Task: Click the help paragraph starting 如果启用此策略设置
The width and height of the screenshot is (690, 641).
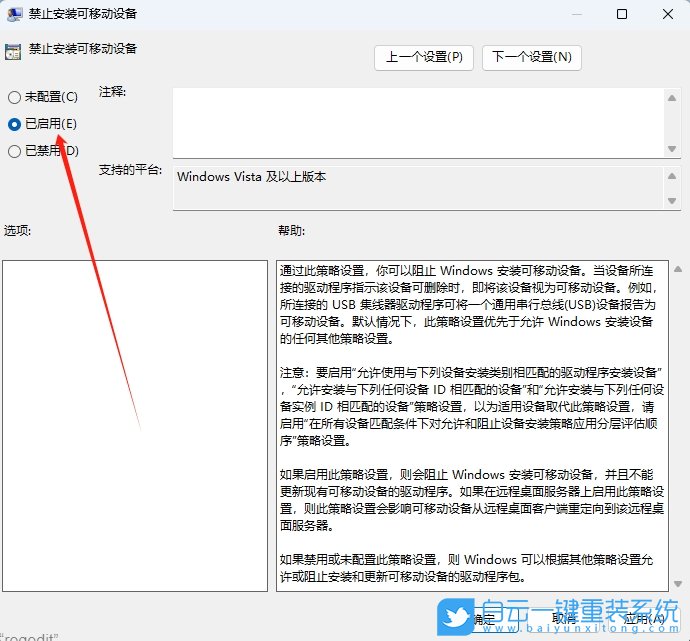Action: 472,500
